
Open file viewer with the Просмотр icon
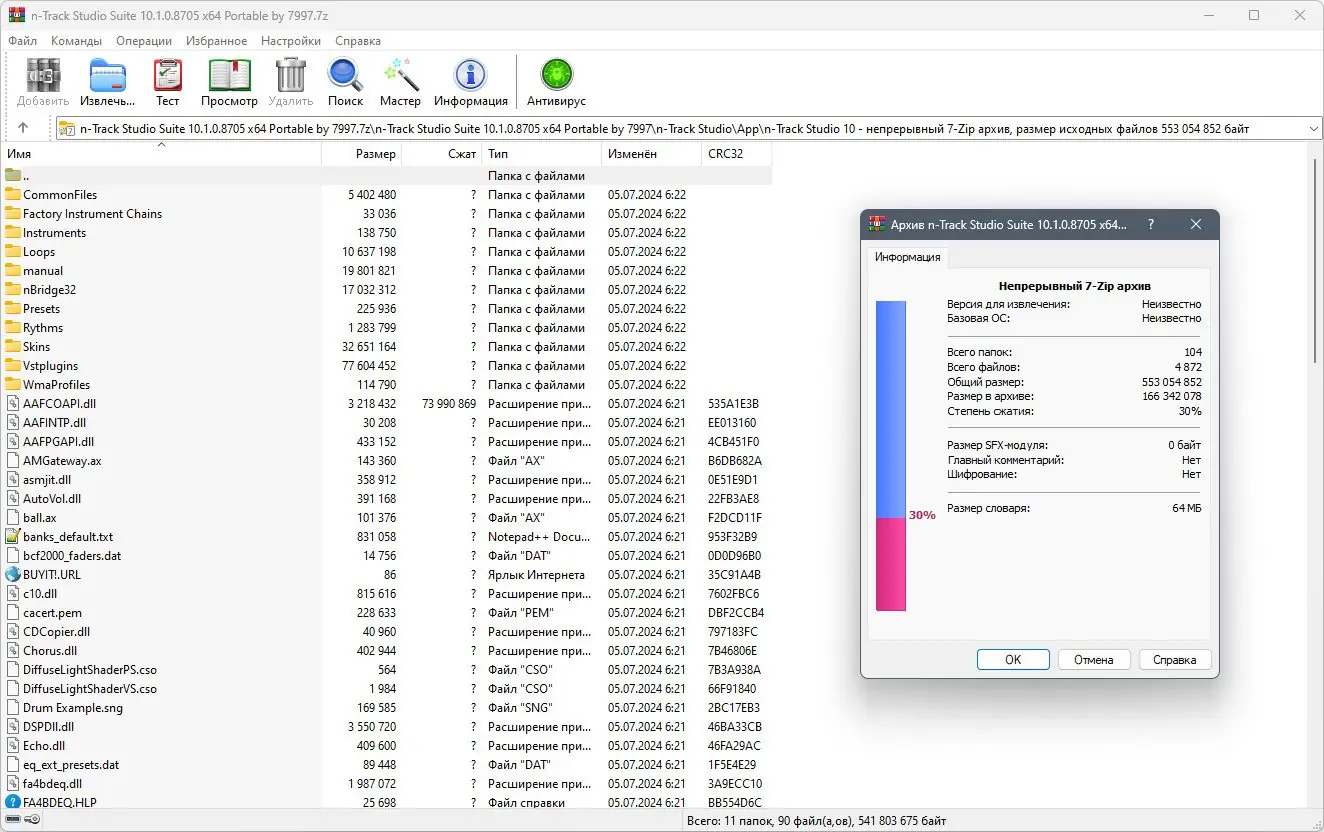coord(229,75)
